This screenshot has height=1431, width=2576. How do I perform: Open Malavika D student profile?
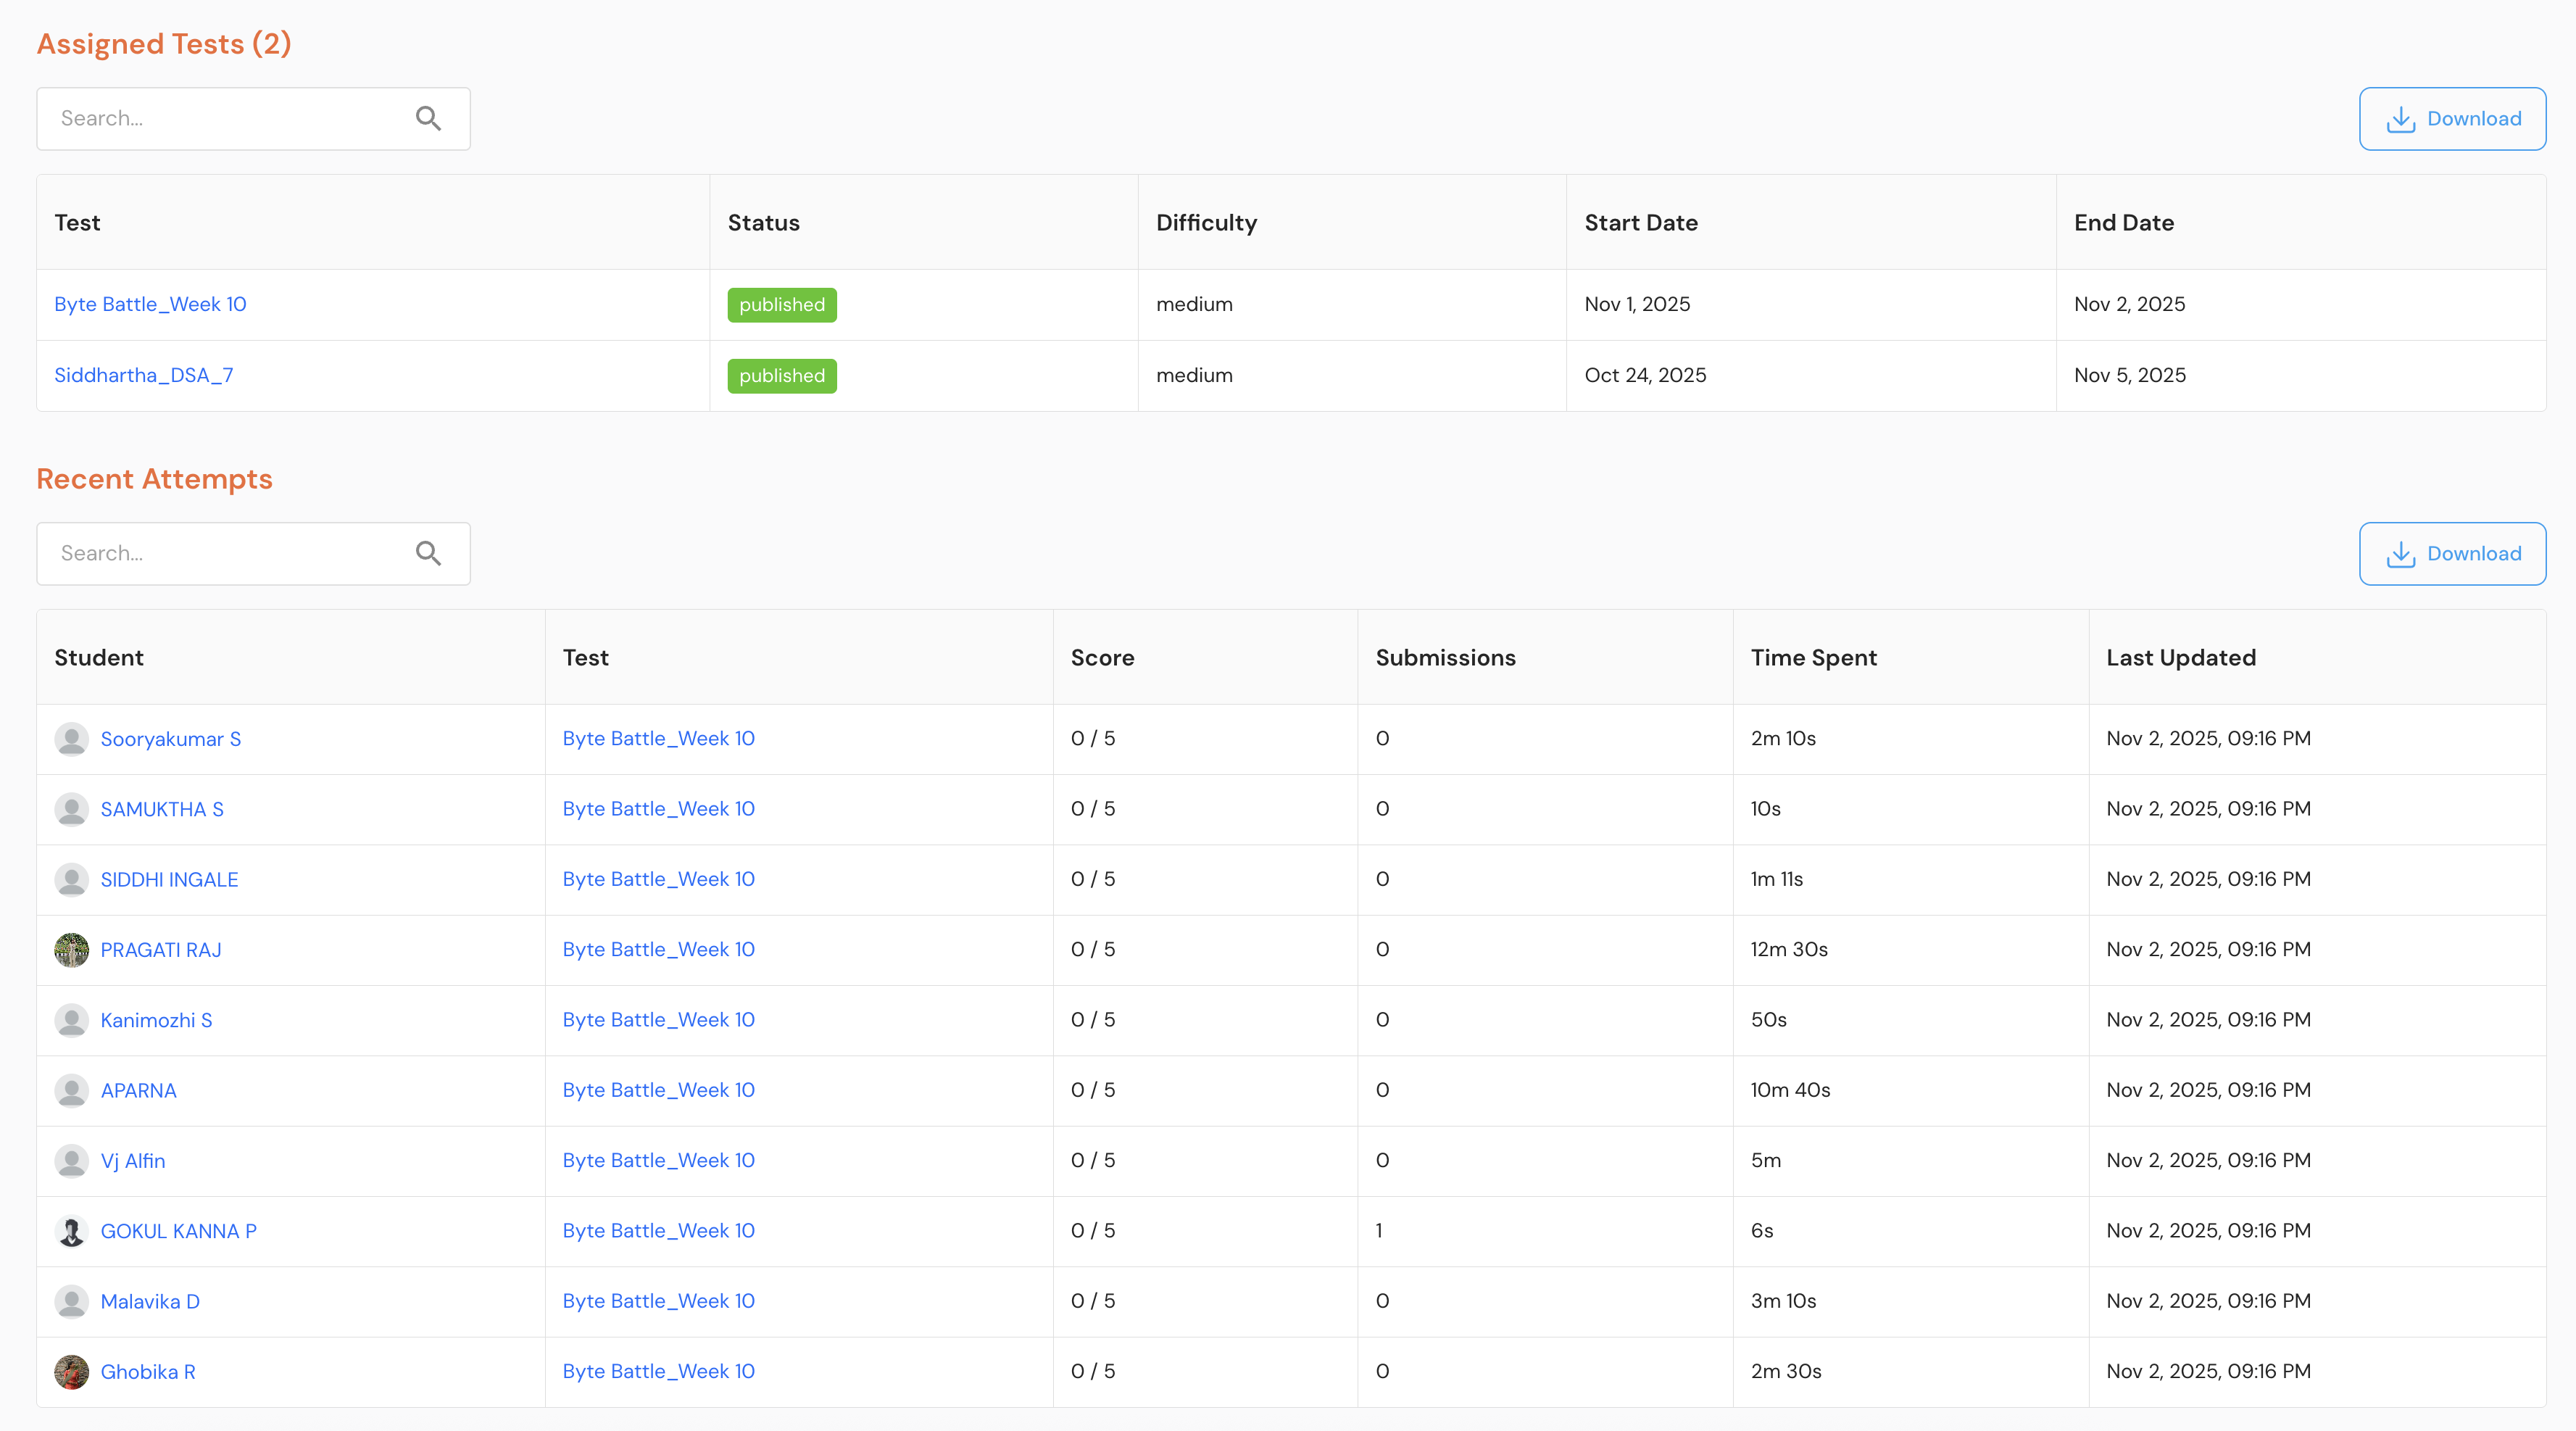[150, 1302]
